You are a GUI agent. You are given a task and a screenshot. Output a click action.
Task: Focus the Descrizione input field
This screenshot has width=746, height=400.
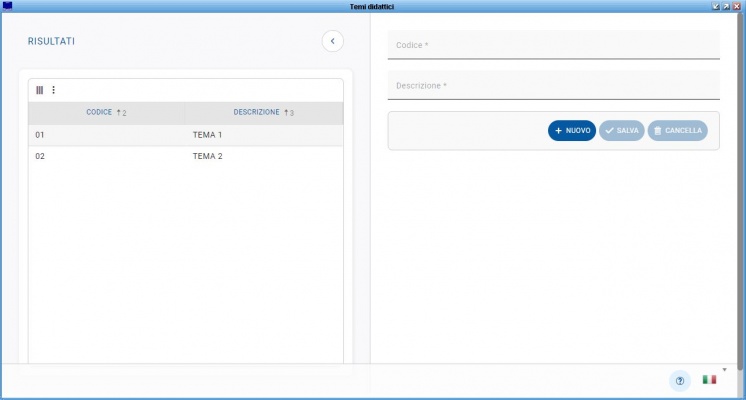(x=553, y=86)
